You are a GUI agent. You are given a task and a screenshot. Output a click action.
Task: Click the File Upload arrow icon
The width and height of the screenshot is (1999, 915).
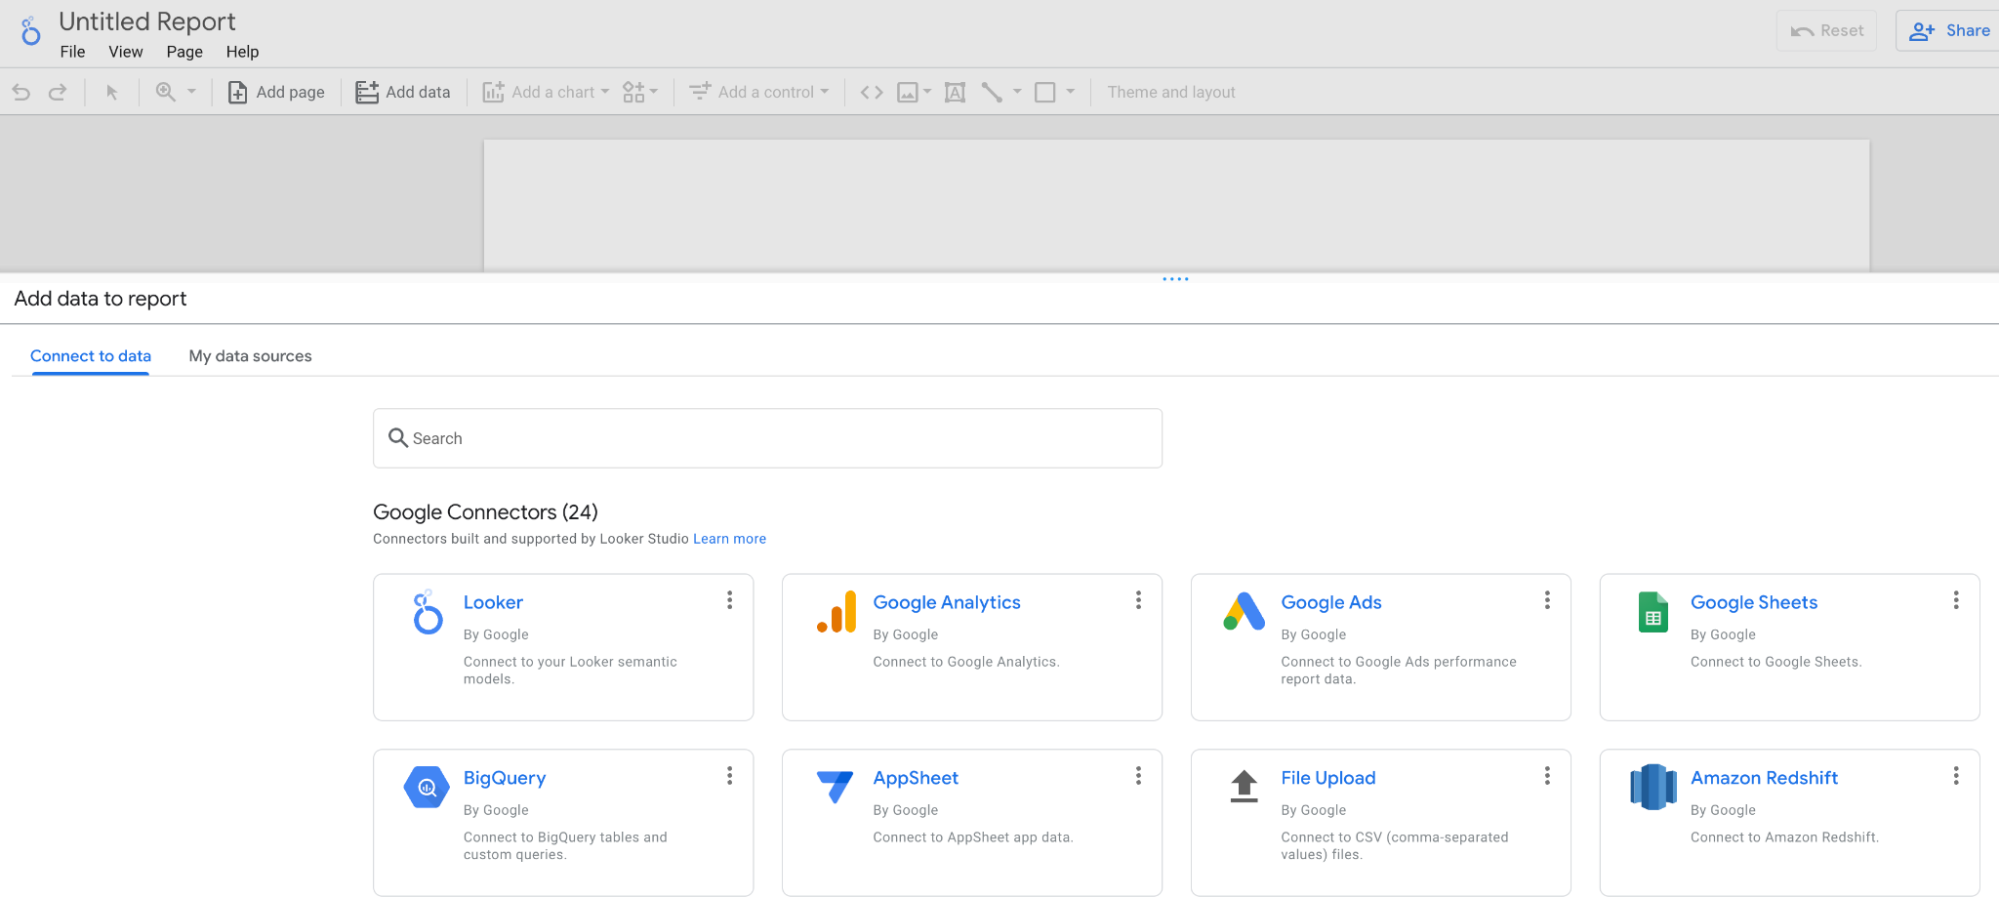[x=1244, y=786]
